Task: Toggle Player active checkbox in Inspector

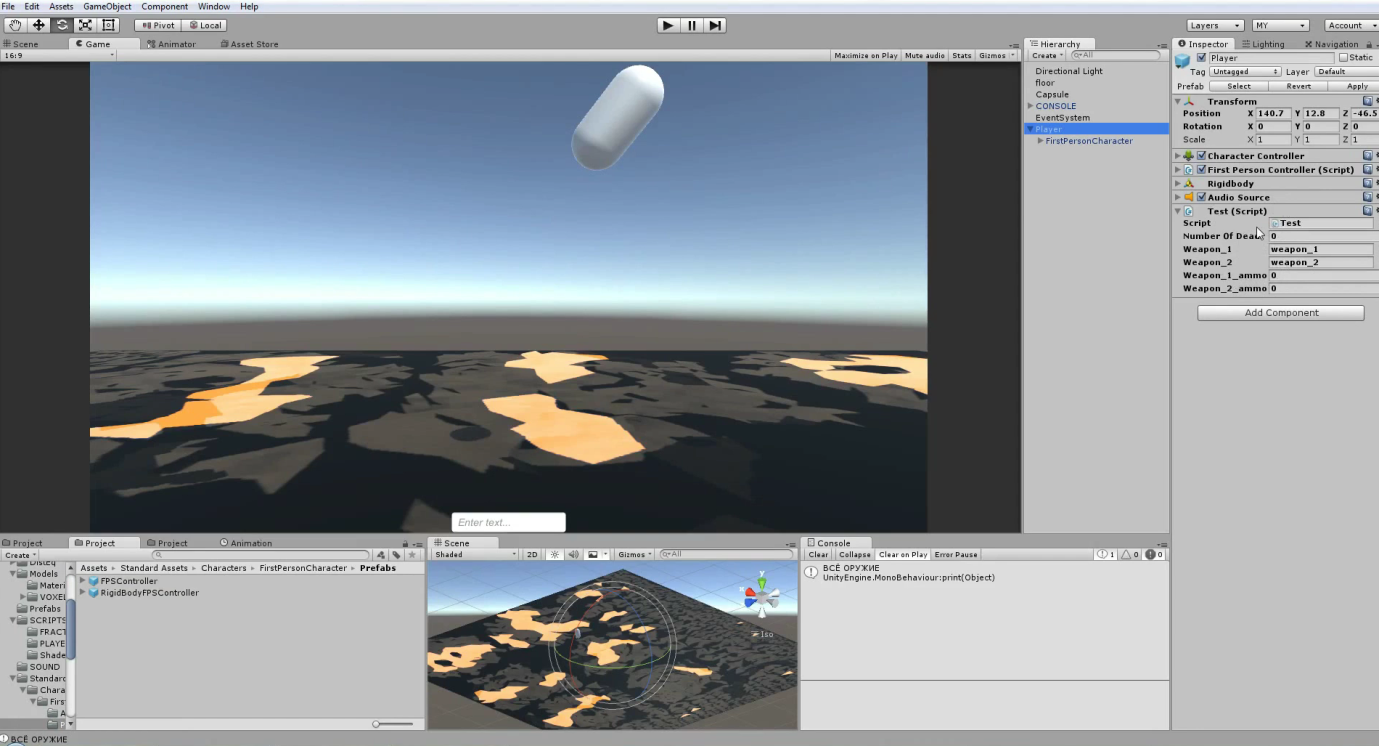Action: (1201, 58)
